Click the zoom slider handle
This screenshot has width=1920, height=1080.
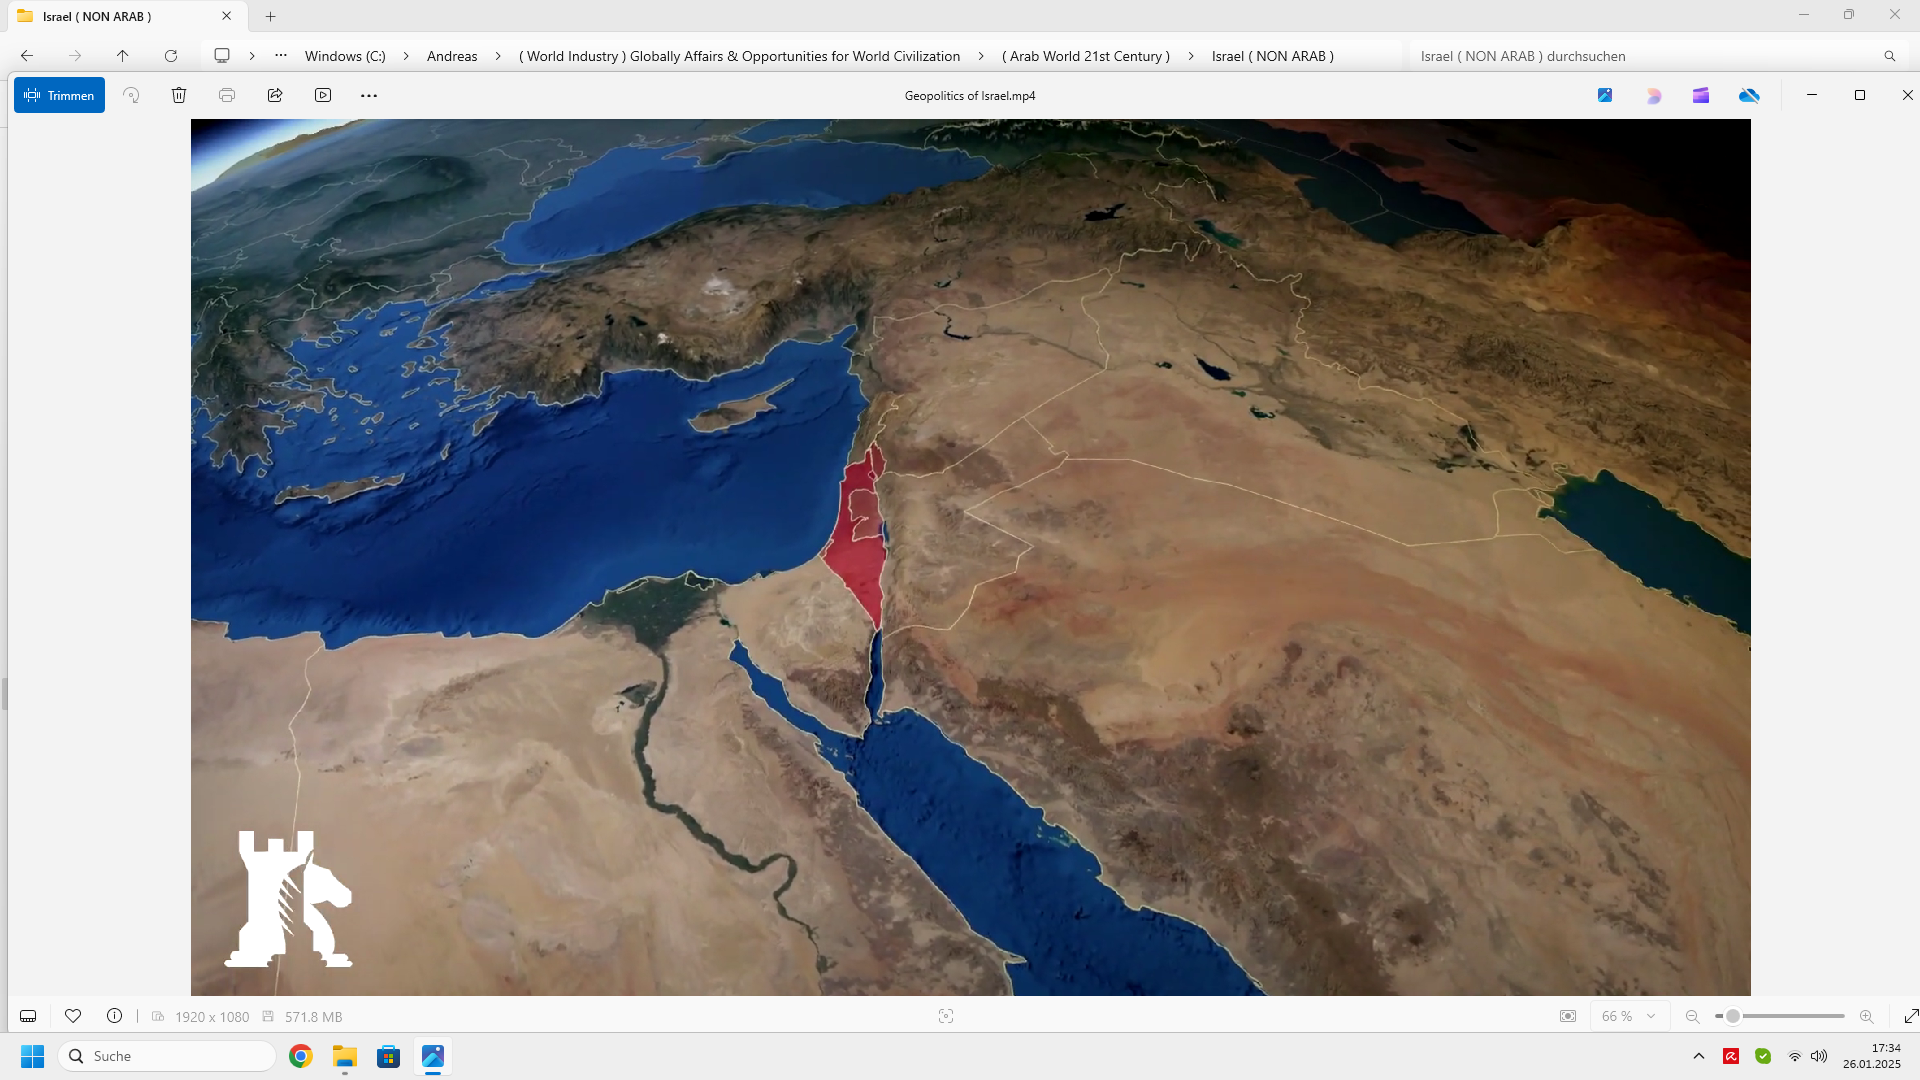1733,1016
